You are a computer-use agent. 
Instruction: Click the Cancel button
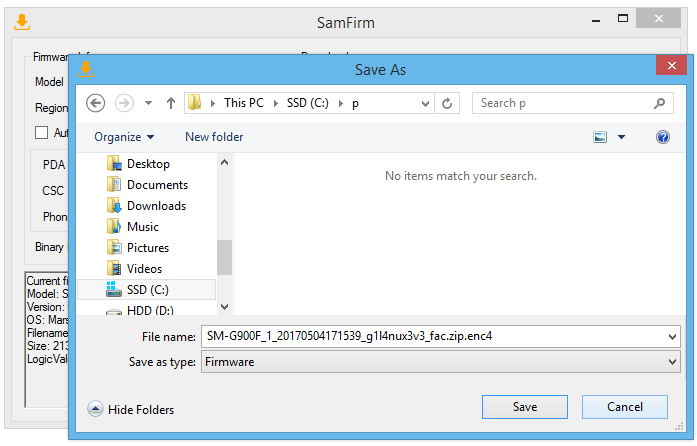pyautogui.click(x=625, y=407)
